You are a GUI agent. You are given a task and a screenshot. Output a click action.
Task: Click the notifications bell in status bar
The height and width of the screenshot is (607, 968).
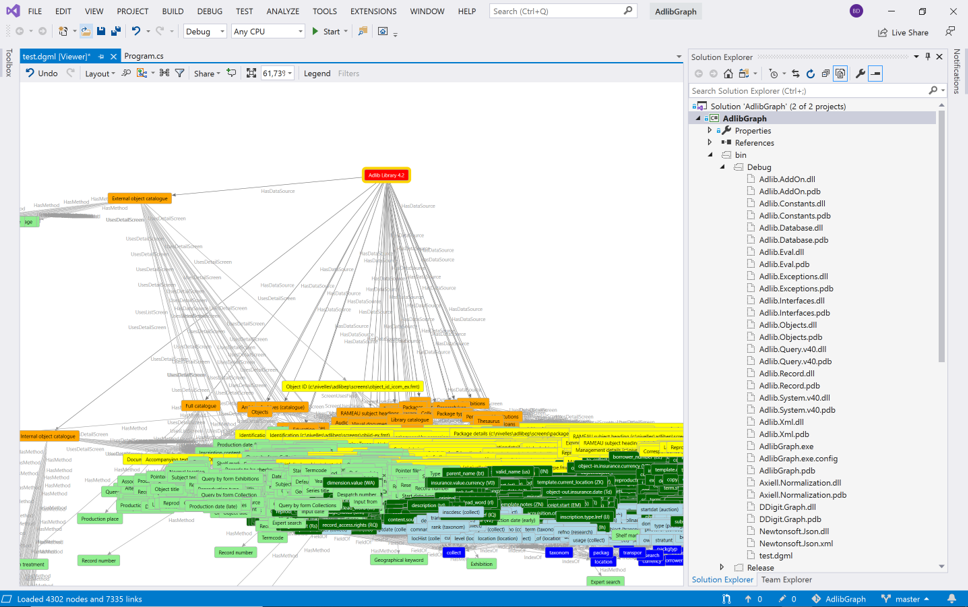(952, 598)
